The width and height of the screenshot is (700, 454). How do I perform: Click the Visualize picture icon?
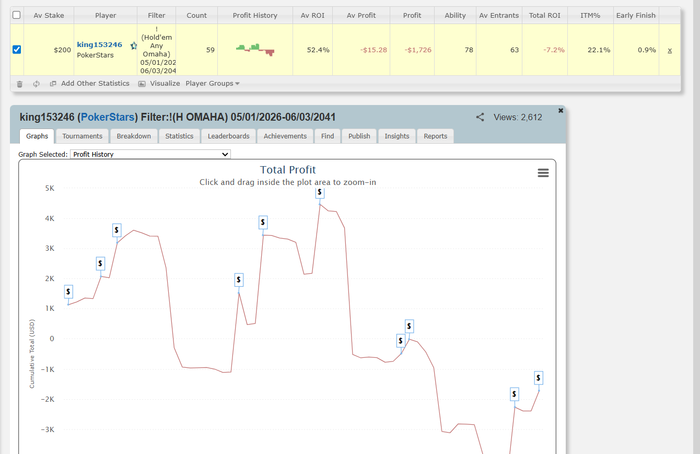click(142, 83)
